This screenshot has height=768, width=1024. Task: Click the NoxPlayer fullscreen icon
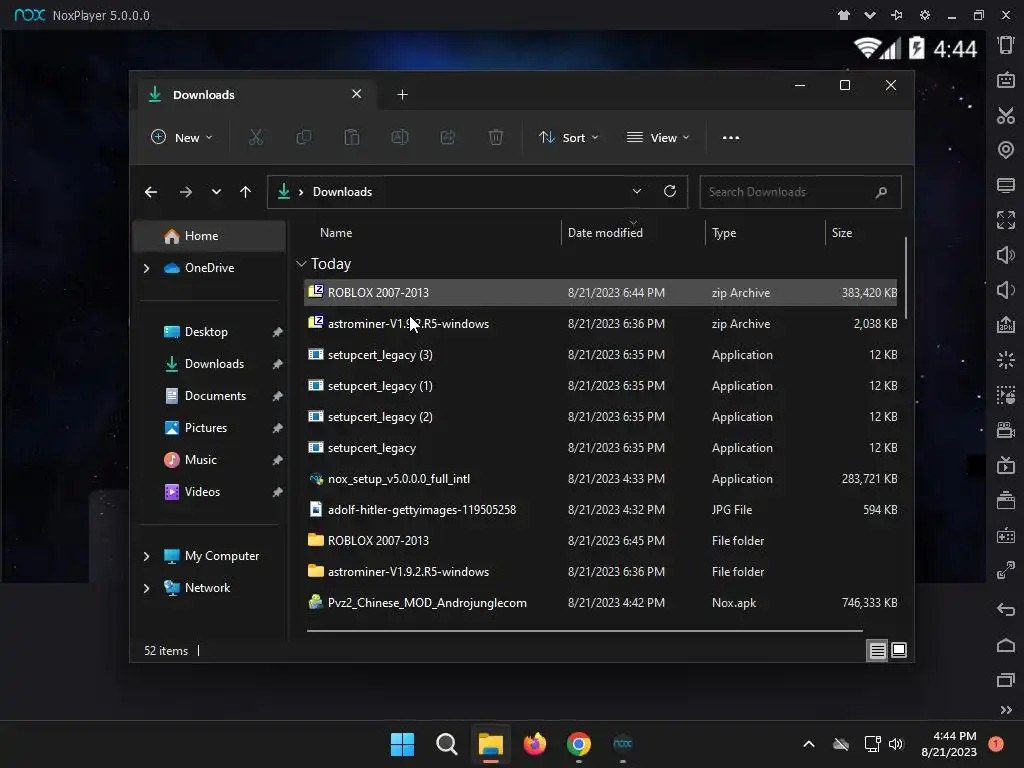(x=1006, y=220)
